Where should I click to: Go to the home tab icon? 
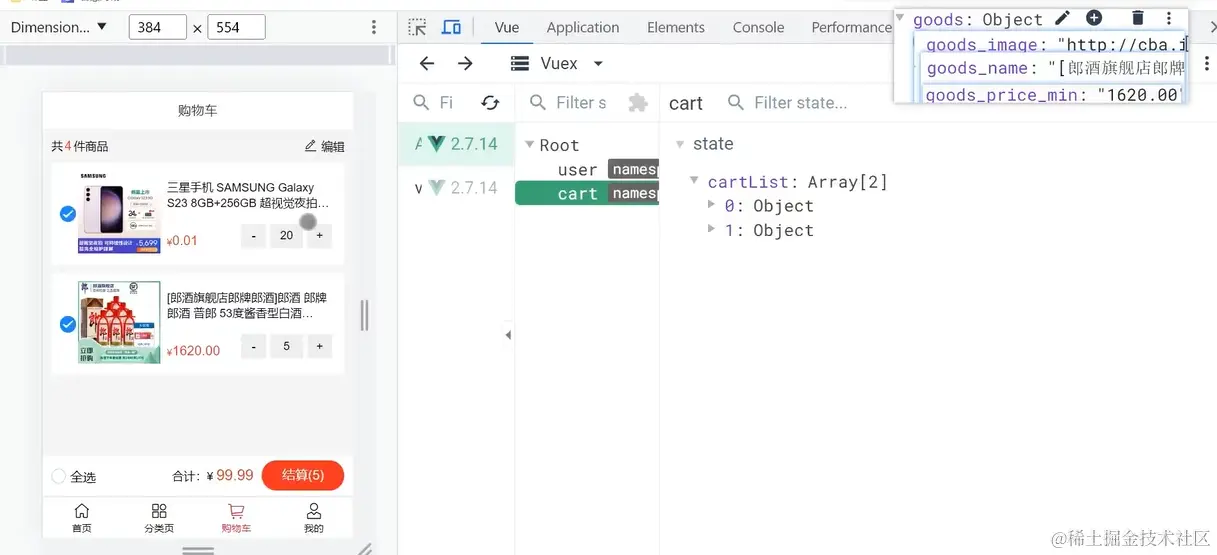point(82,511)
